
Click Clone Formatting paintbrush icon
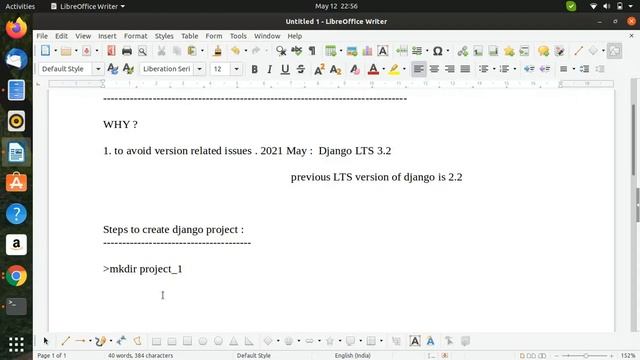[x=218, y=51]
